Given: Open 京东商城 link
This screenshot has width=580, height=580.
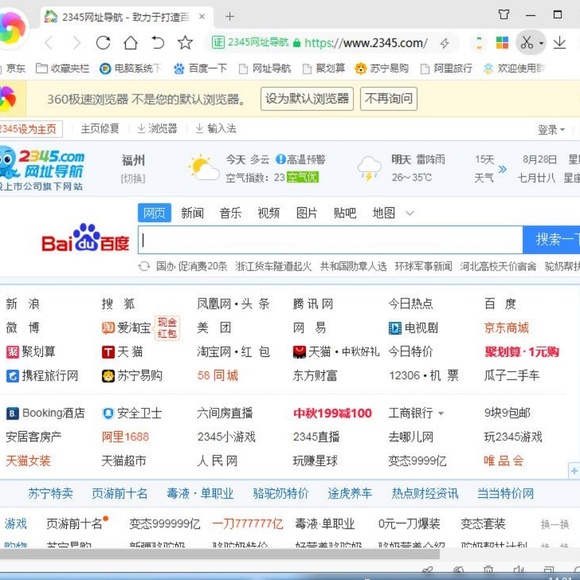Looking at the screenshot, I should 506,328.
